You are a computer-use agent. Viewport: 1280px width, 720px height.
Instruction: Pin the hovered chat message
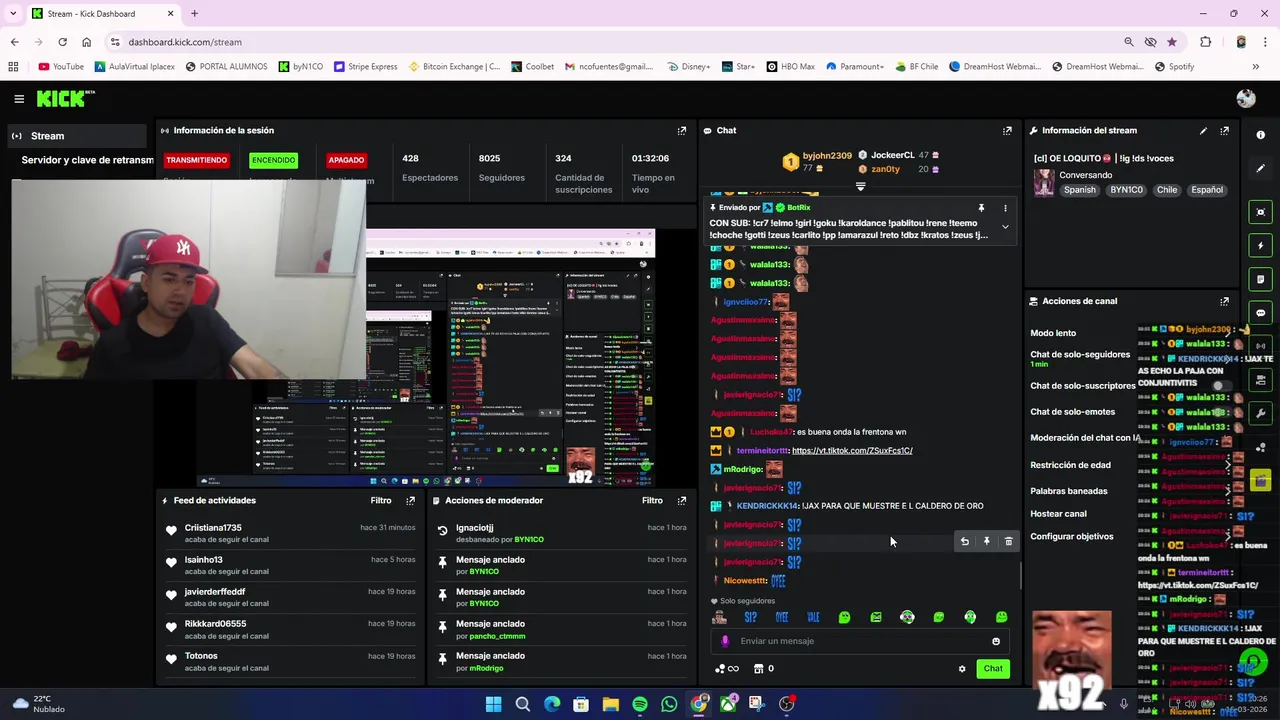point(986,541)
